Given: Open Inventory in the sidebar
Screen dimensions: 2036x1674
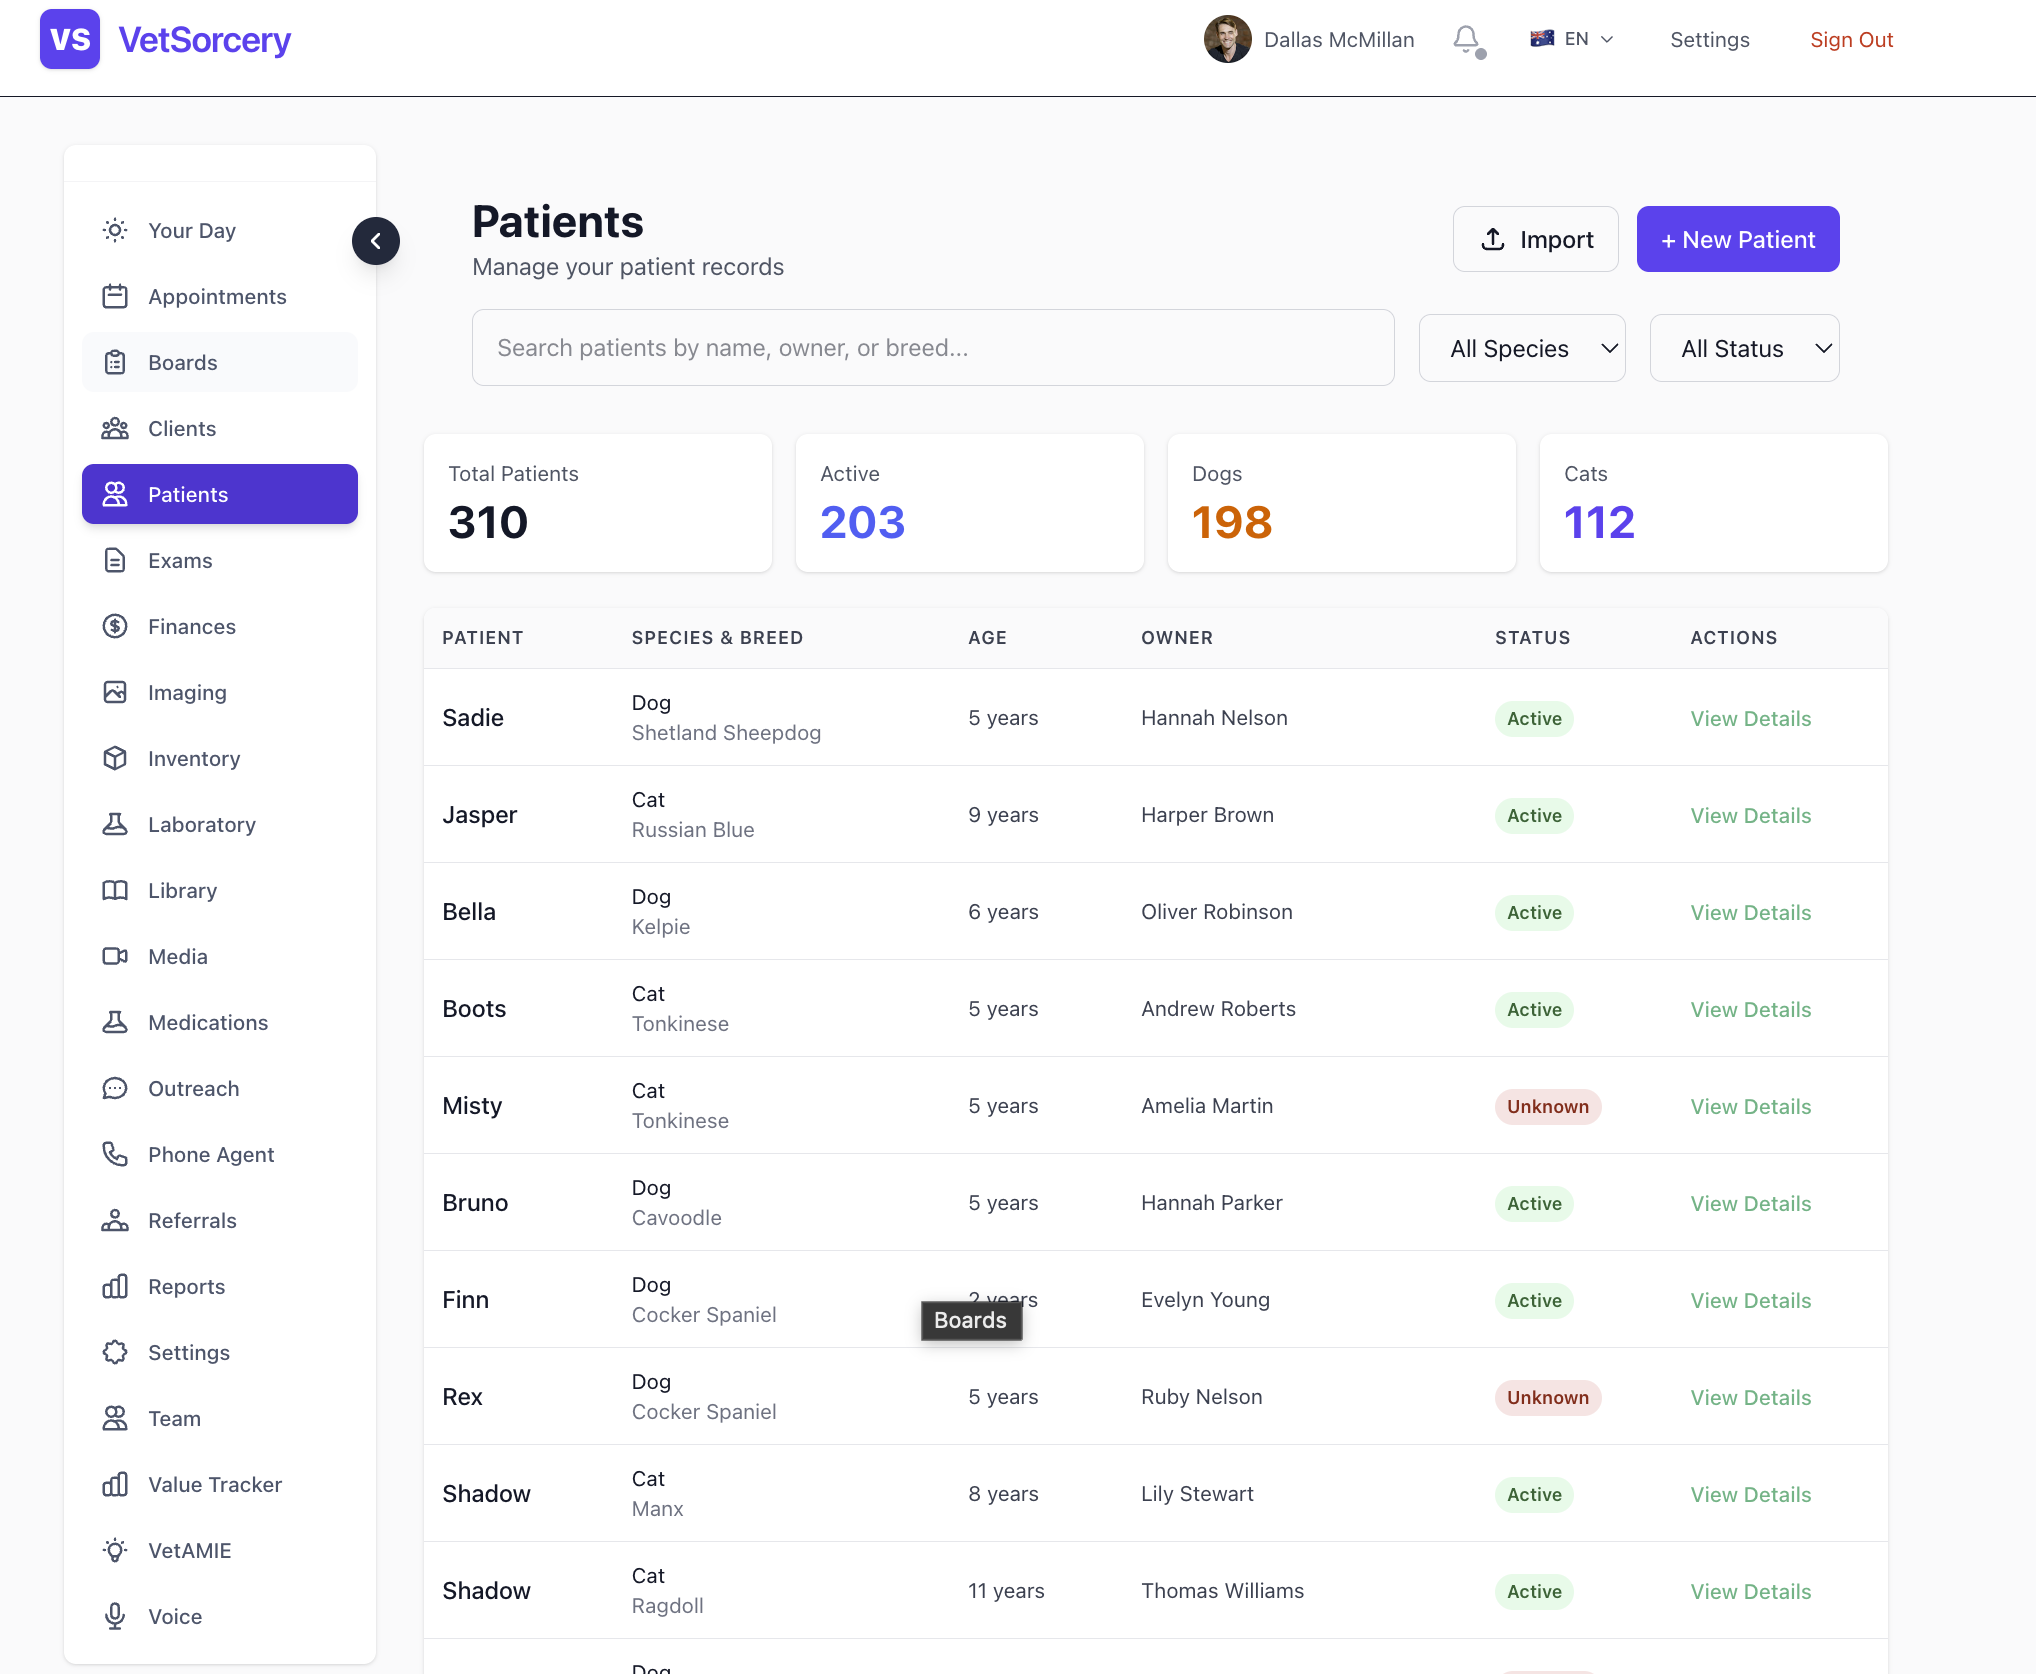Looking at the screenshot, I should [x=194, y=758].
